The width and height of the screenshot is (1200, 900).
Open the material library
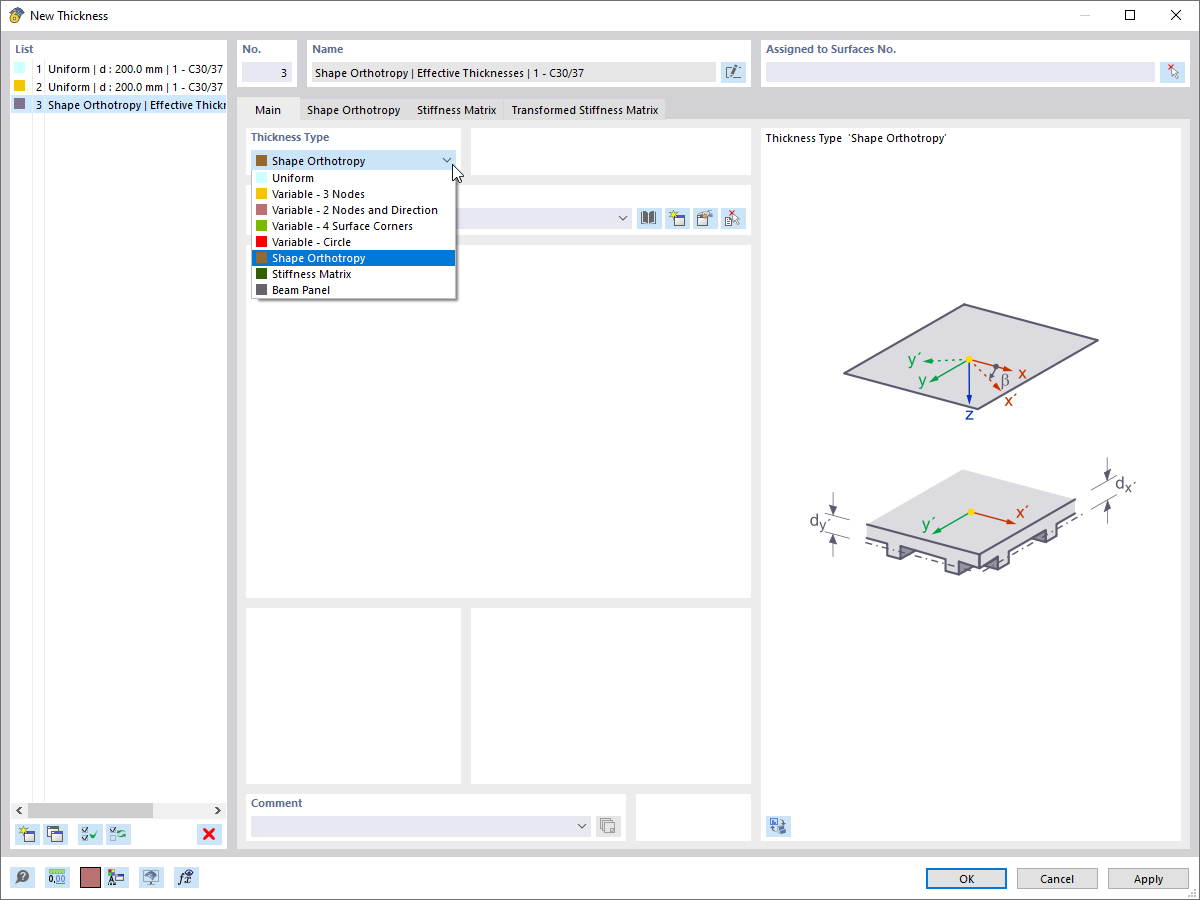[648, 218]
